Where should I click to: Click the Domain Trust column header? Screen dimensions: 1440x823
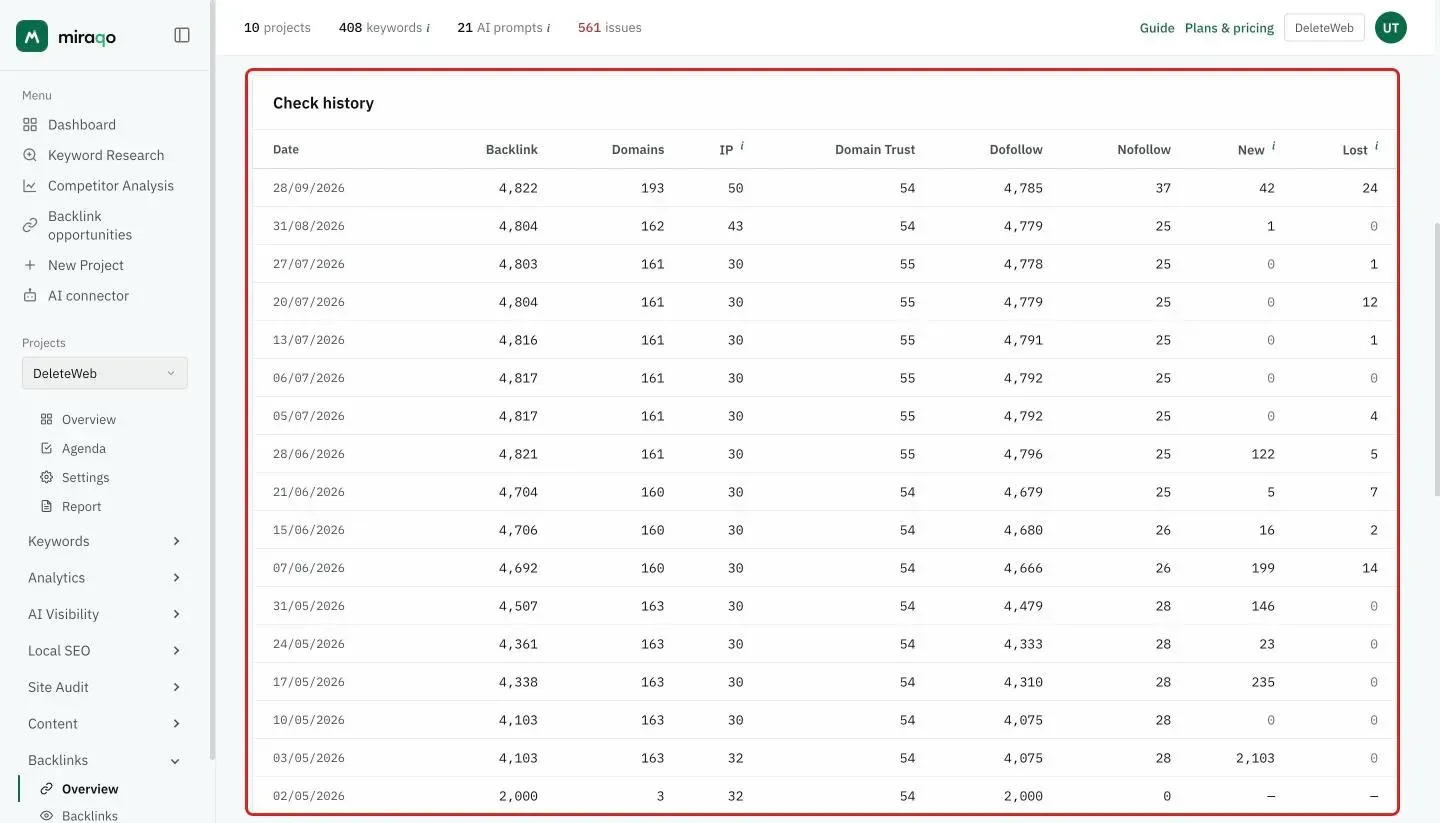[875, 150]
